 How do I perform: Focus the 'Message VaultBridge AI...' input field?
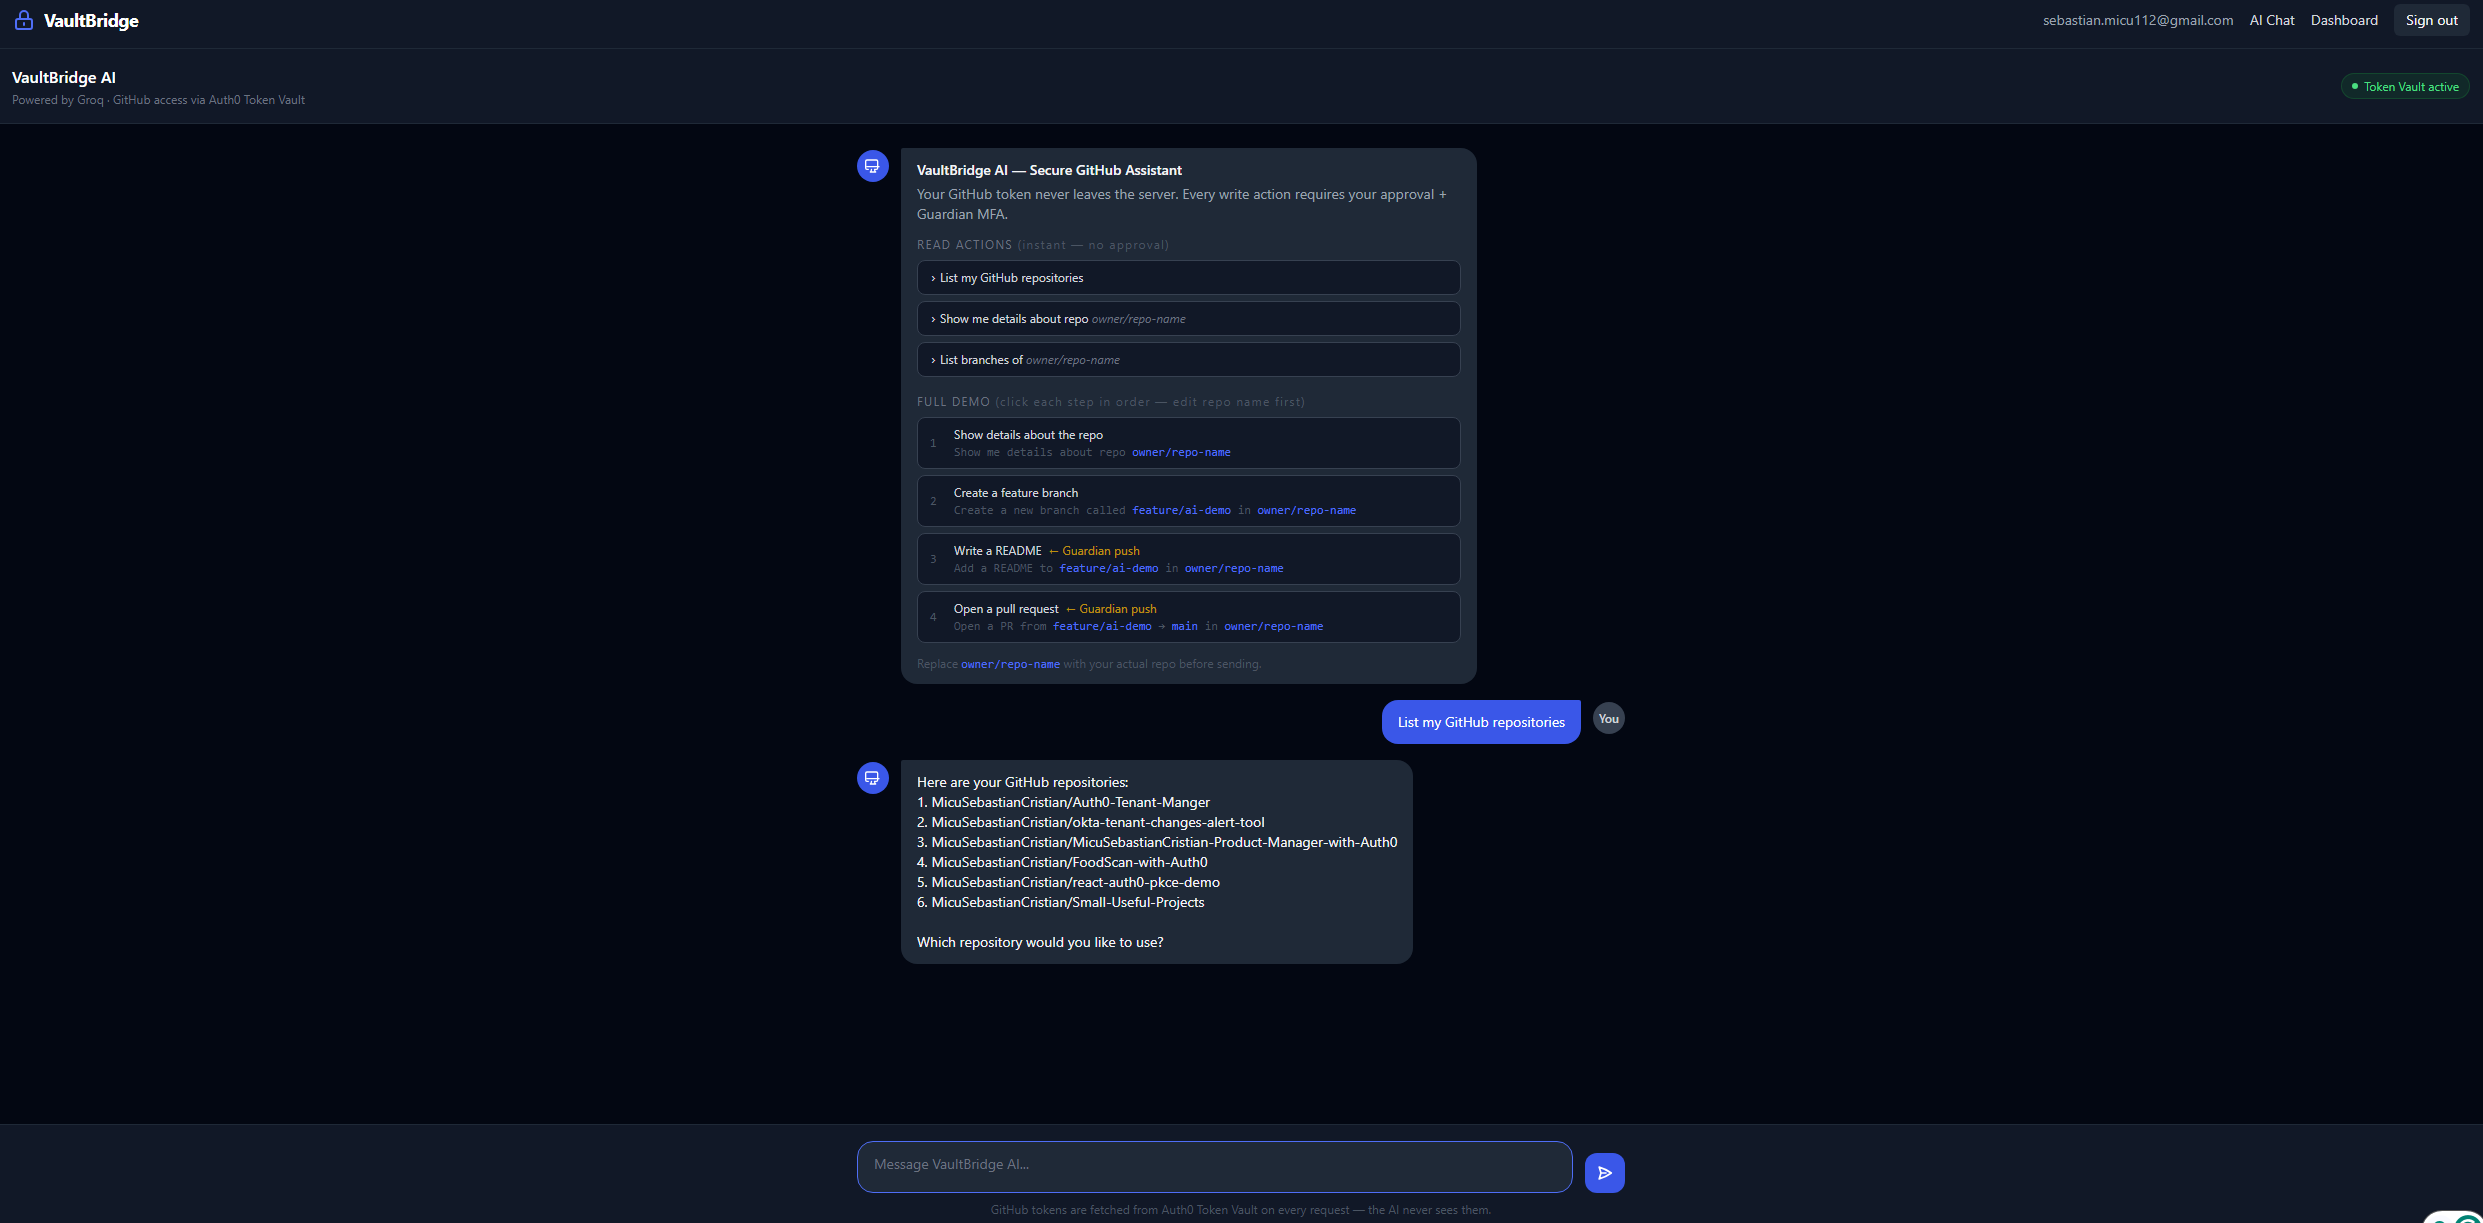[1213, 1166]
